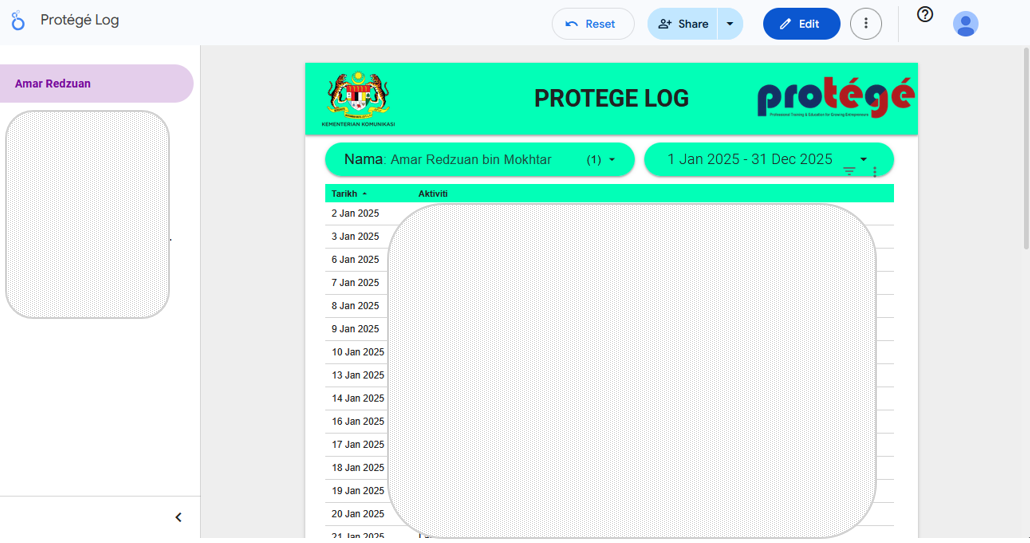Open the Share options dropdown arrow

(730, 24)
